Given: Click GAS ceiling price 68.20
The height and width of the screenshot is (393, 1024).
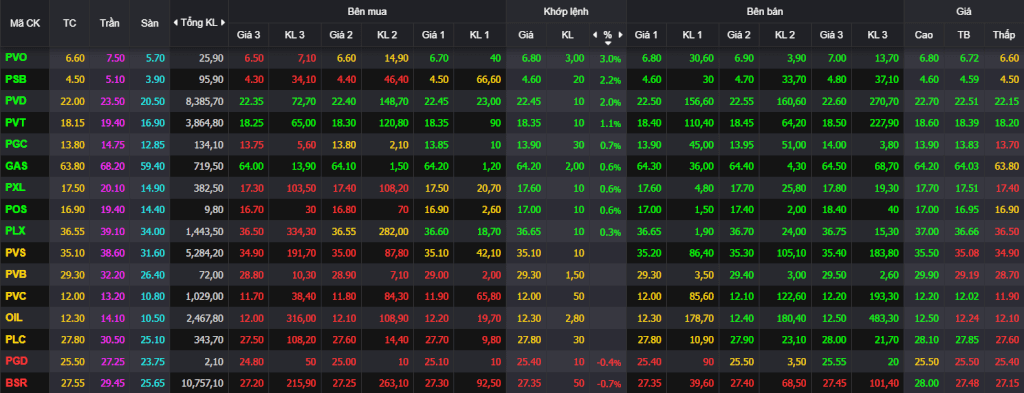Looking at the screenshot, I should click(x=112, y=166).
